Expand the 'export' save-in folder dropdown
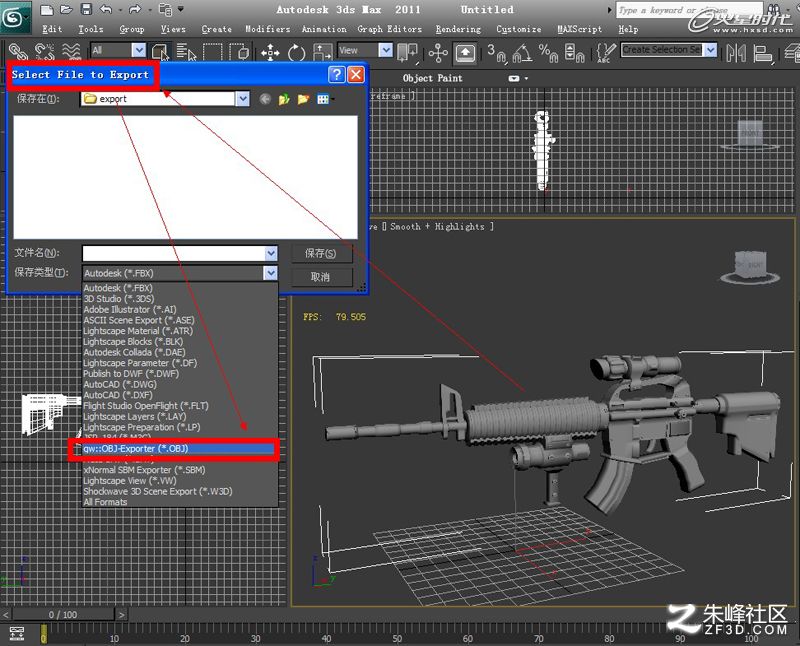The width and height of the screenshot is (800, 646). [x=243, y=98]
